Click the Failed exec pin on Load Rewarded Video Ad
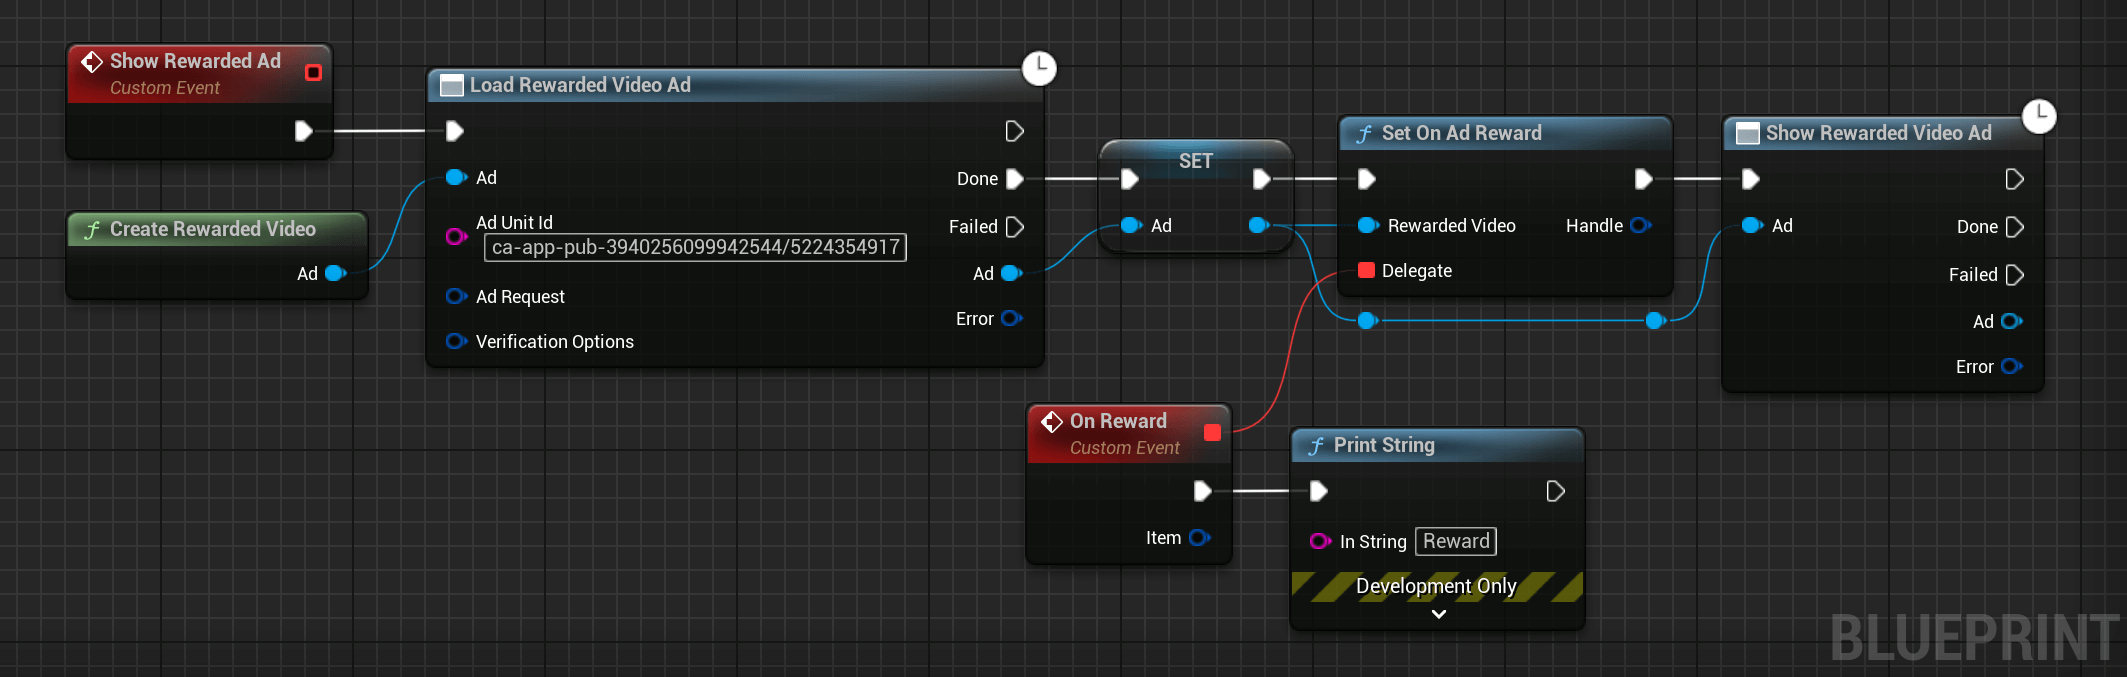The image size is (2127, 677). point(1014,227)
